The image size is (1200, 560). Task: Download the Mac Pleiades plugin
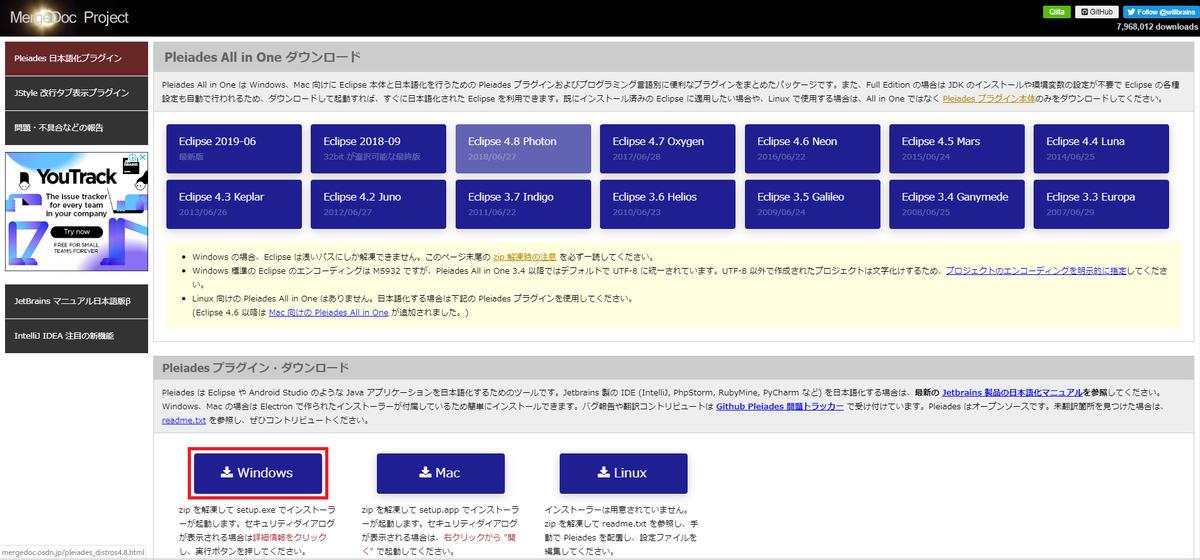440,473
